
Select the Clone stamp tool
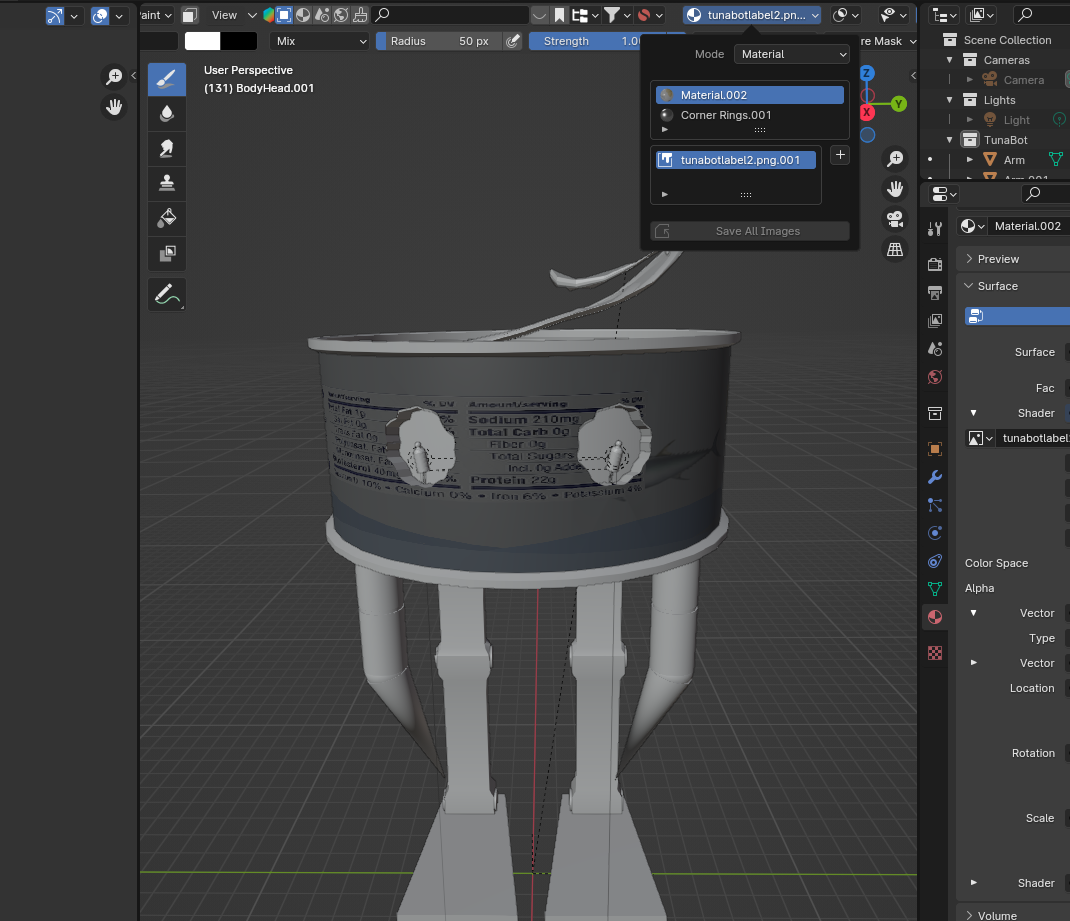click(167, 184)
